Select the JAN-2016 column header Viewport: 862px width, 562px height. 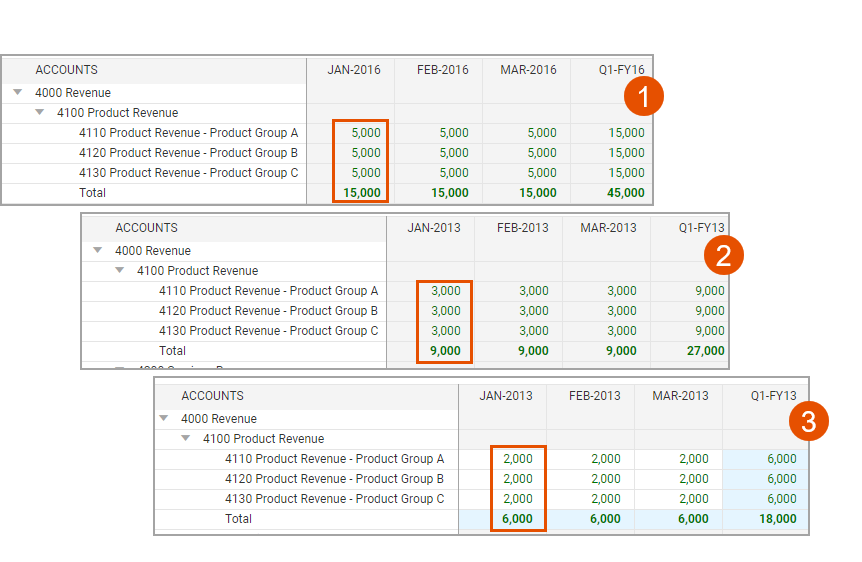pyautogui.click(x=354, y=70)
